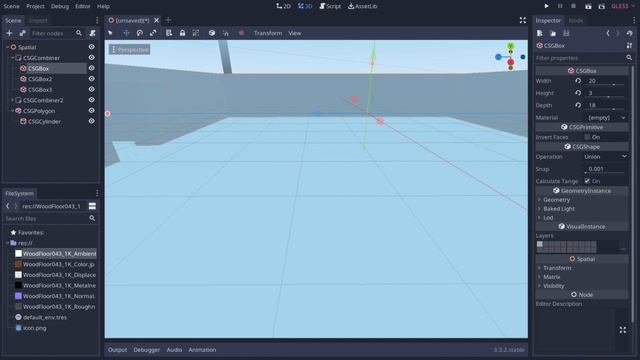Image resolution: width=640 pixels, height=360 pixels.
Task: Hide the CSGBox3 node
Action: [91, 89]
